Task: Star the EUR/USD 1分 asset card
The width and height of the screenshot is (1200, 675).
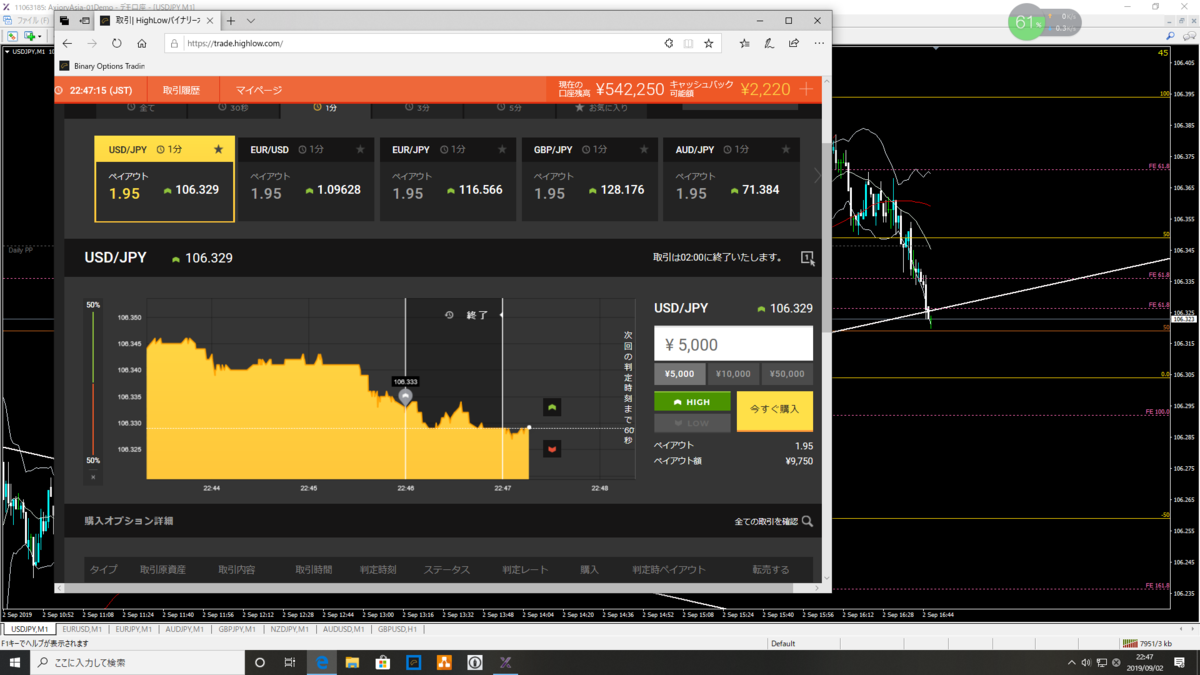Action: [361, 150]
